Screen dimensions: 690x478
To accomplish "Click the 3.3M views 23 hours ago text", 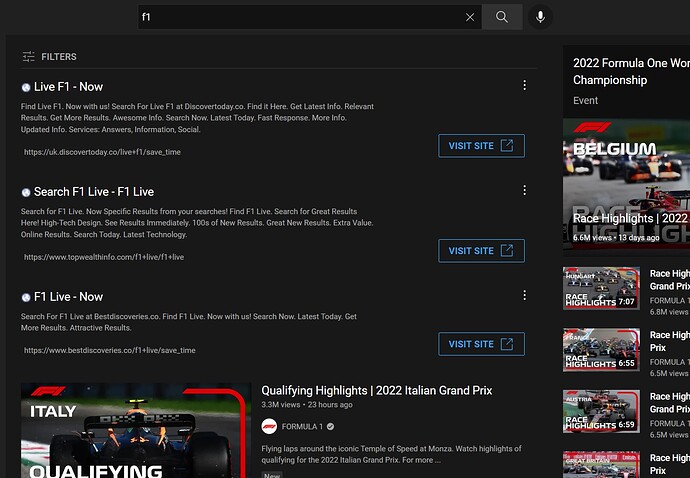I will pos(307,405).
